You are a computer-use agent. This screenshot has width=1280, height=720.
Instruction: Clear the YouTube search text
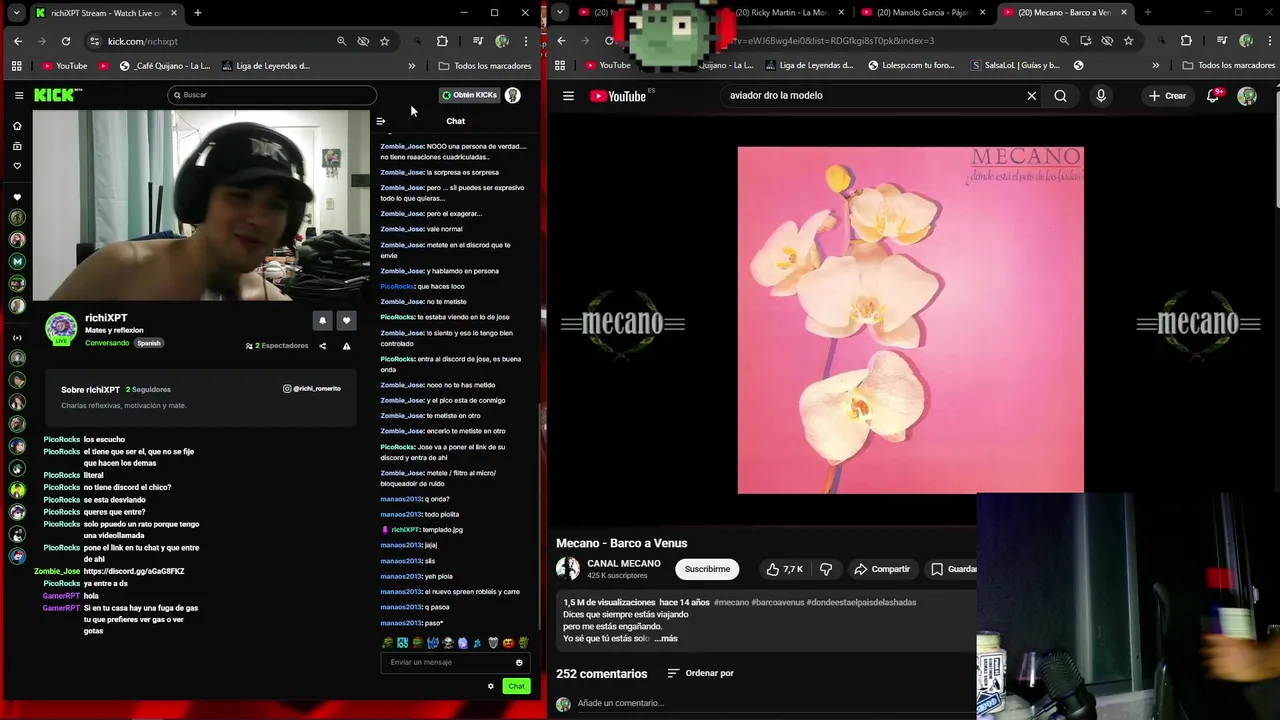click(x=1032, y=96)
